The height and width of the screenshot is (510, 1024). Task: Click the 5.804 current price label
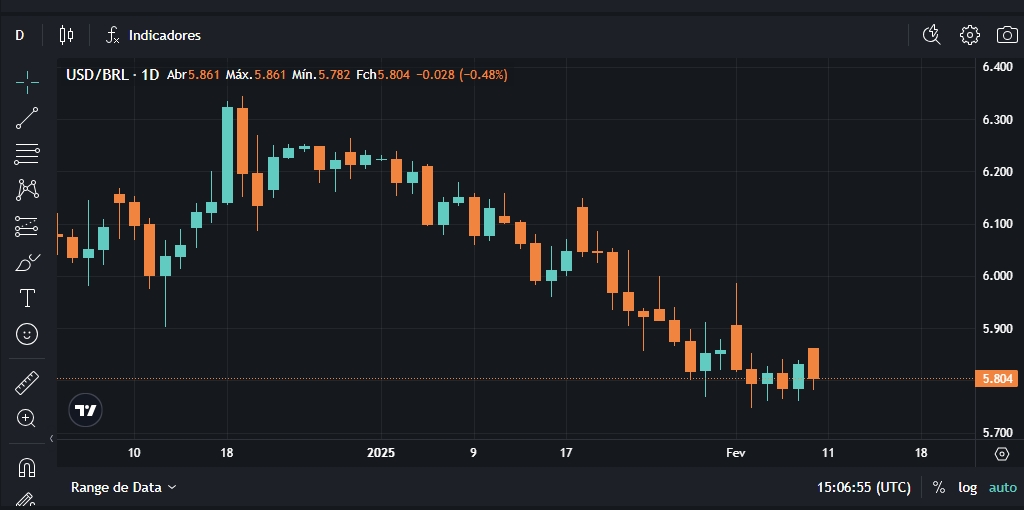point(997,378)
